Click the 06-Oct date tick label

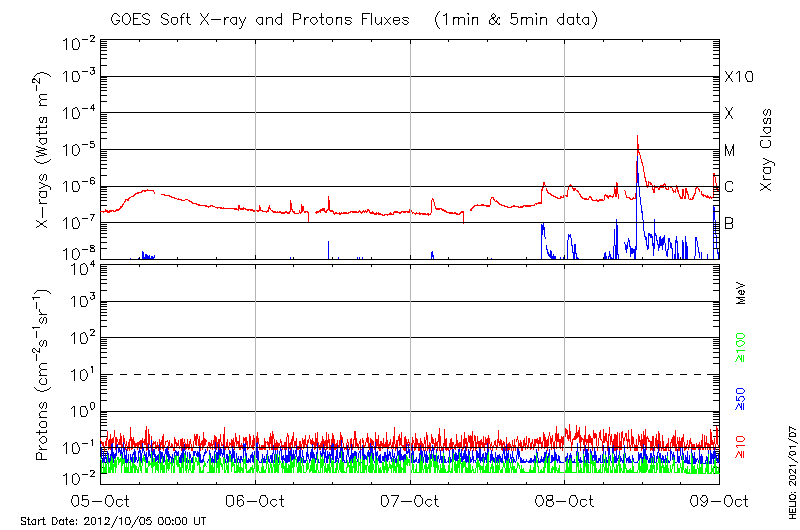tap(255, 501)
